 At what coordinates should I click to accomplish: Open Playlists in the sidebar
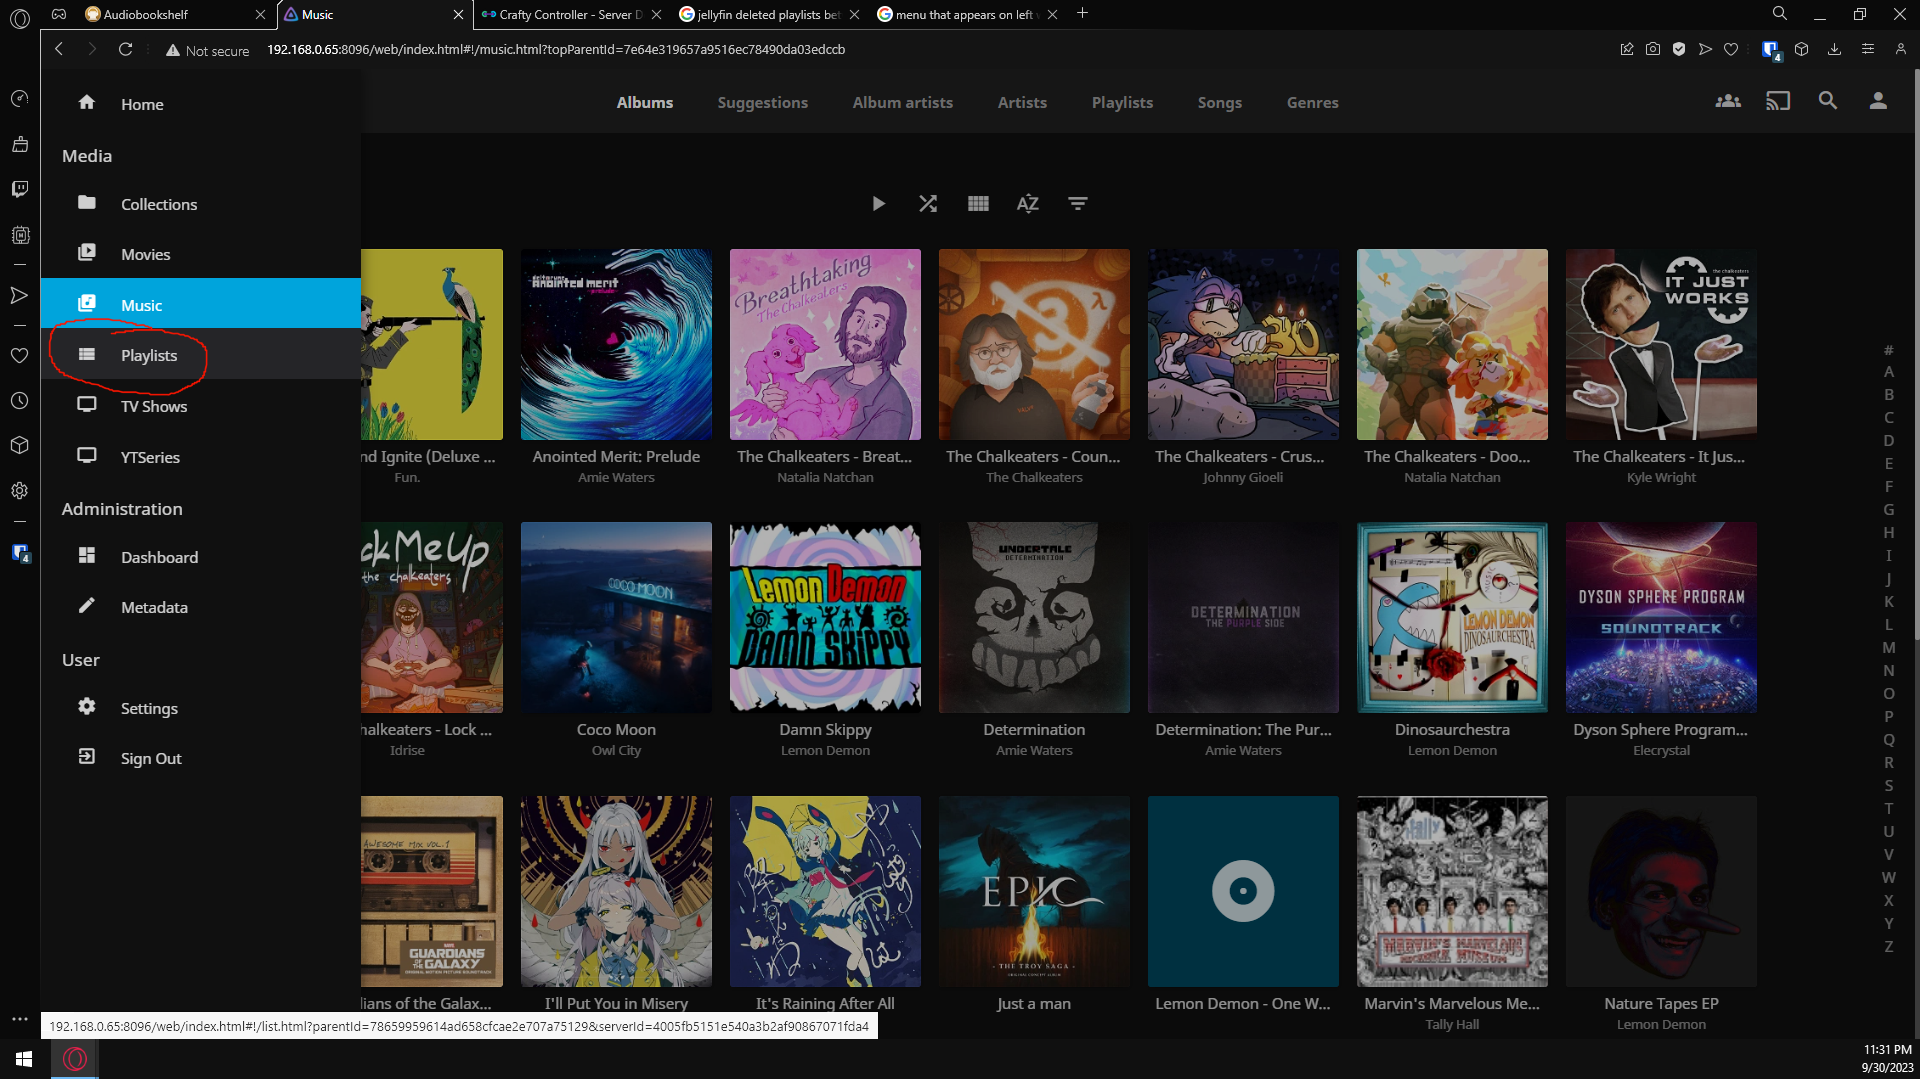tap(149, 355)
